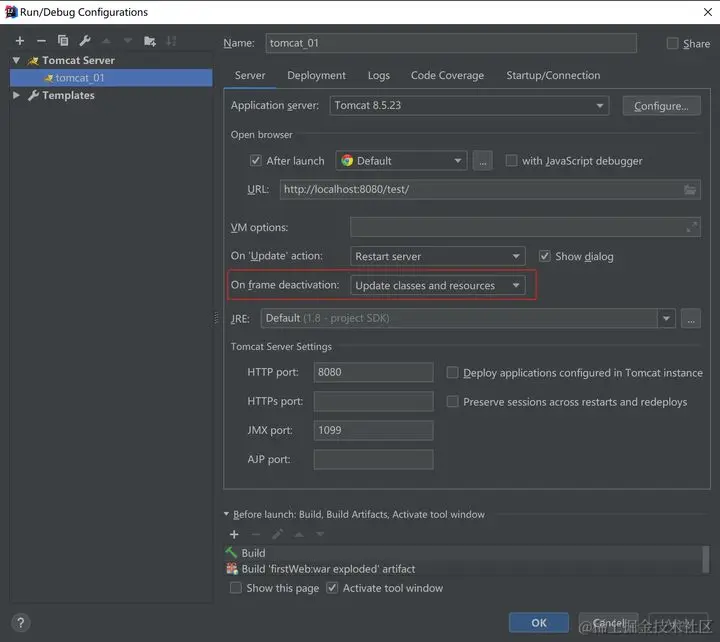Create new folder icon in toolbar
Image resolution: width=720 pixels, height=642 pixels.
[x=150, y=41]
